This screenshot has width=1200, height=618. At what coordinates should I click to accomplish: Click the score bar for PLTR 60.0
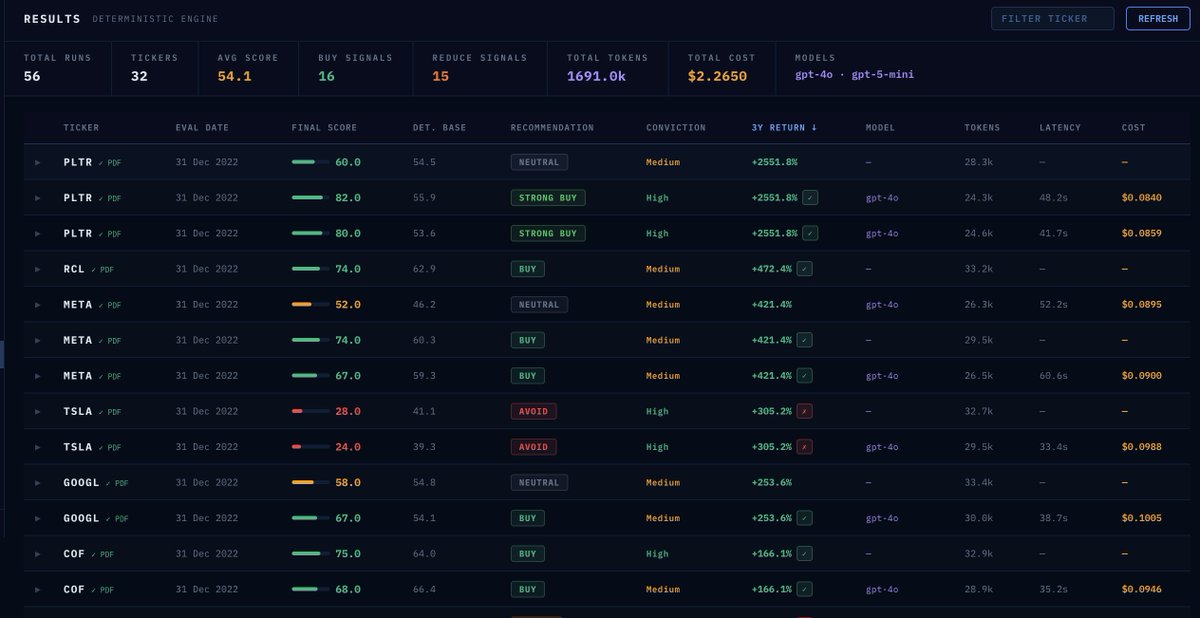pos(310,162)
